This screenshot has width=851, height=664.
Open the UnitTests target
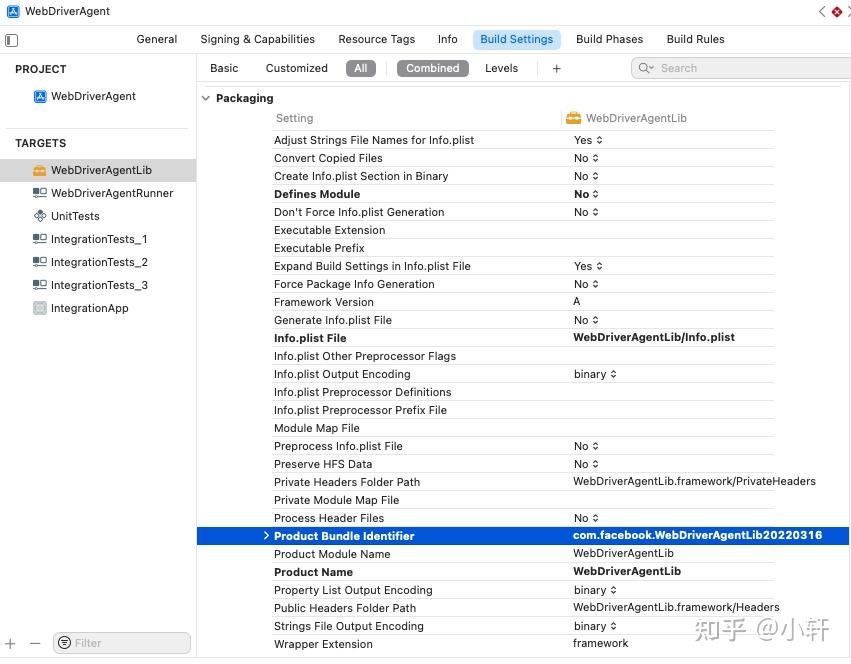click(76, 216)
